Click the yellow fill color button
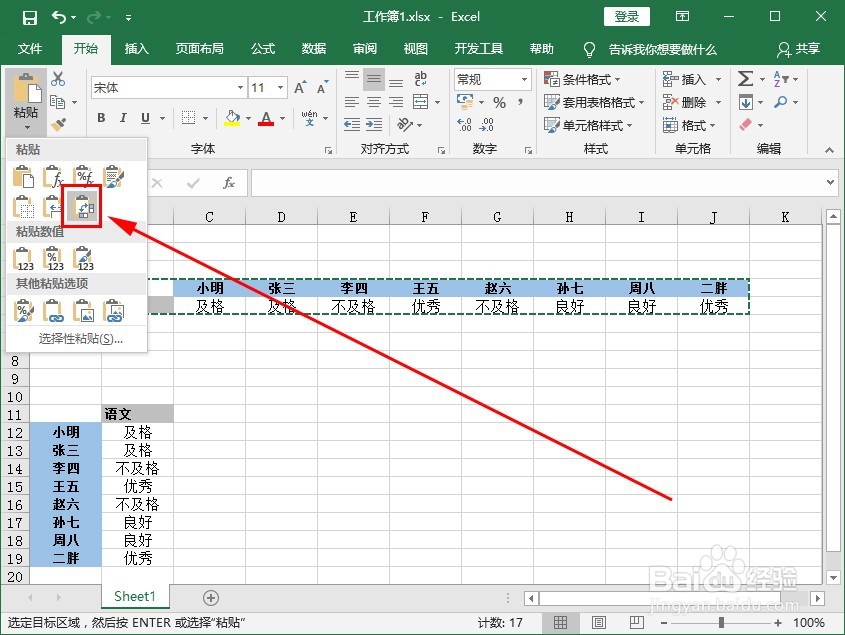Viewport: 845px width, 635px height. point(232,118)
